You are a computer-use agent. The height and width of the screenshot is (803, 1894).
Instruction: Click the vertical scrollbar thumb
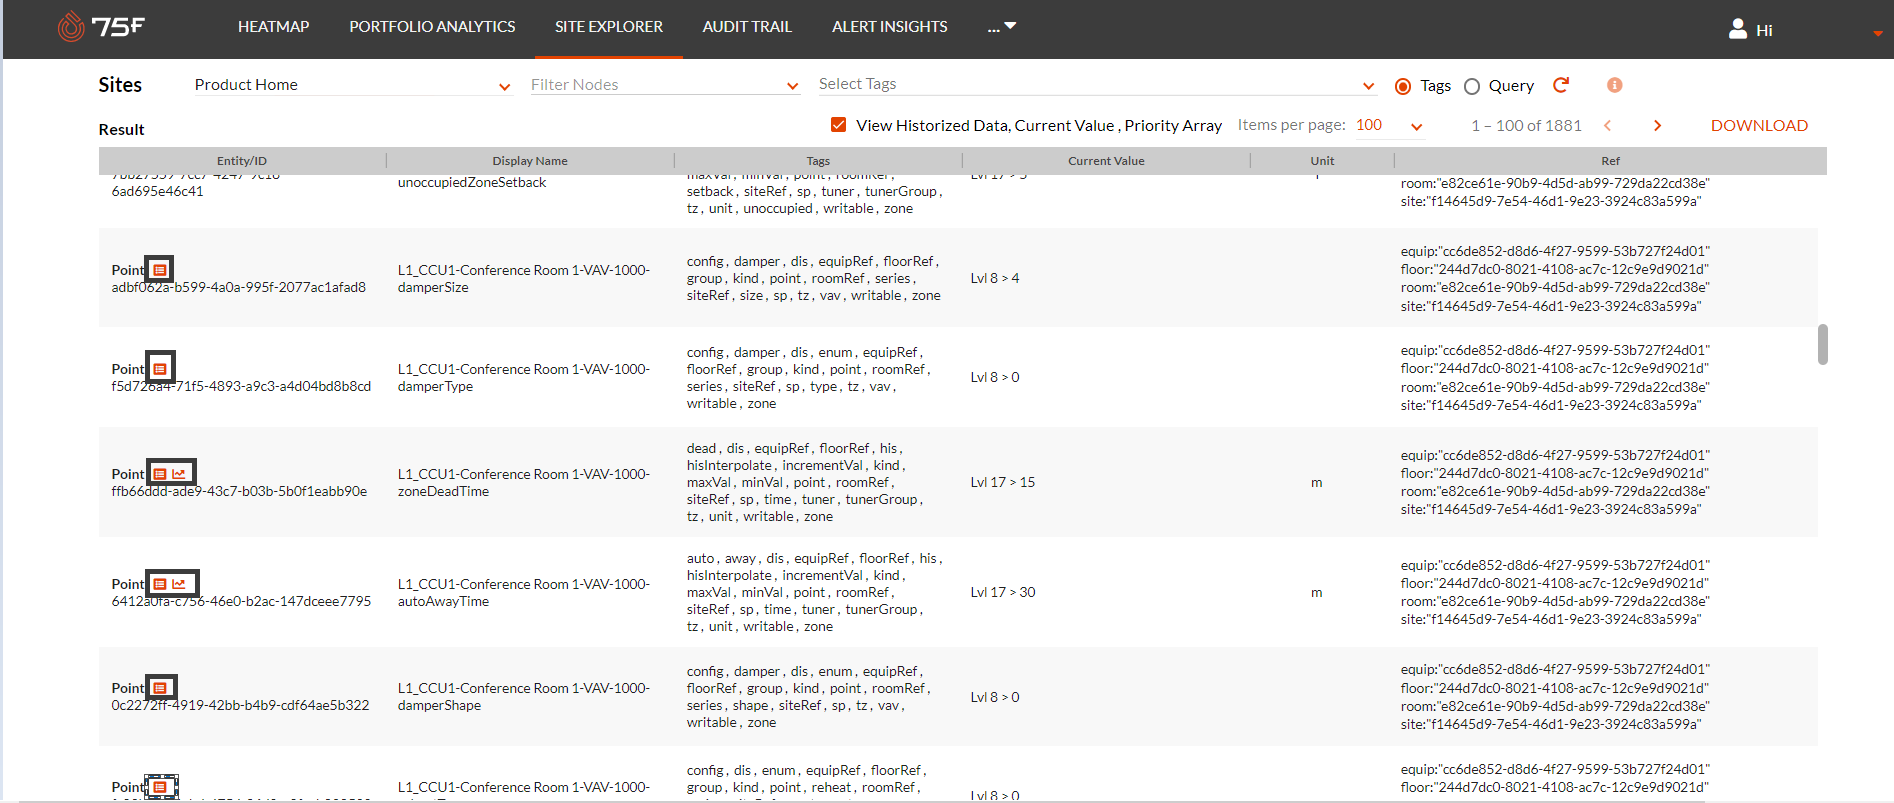click(1823, 344)
